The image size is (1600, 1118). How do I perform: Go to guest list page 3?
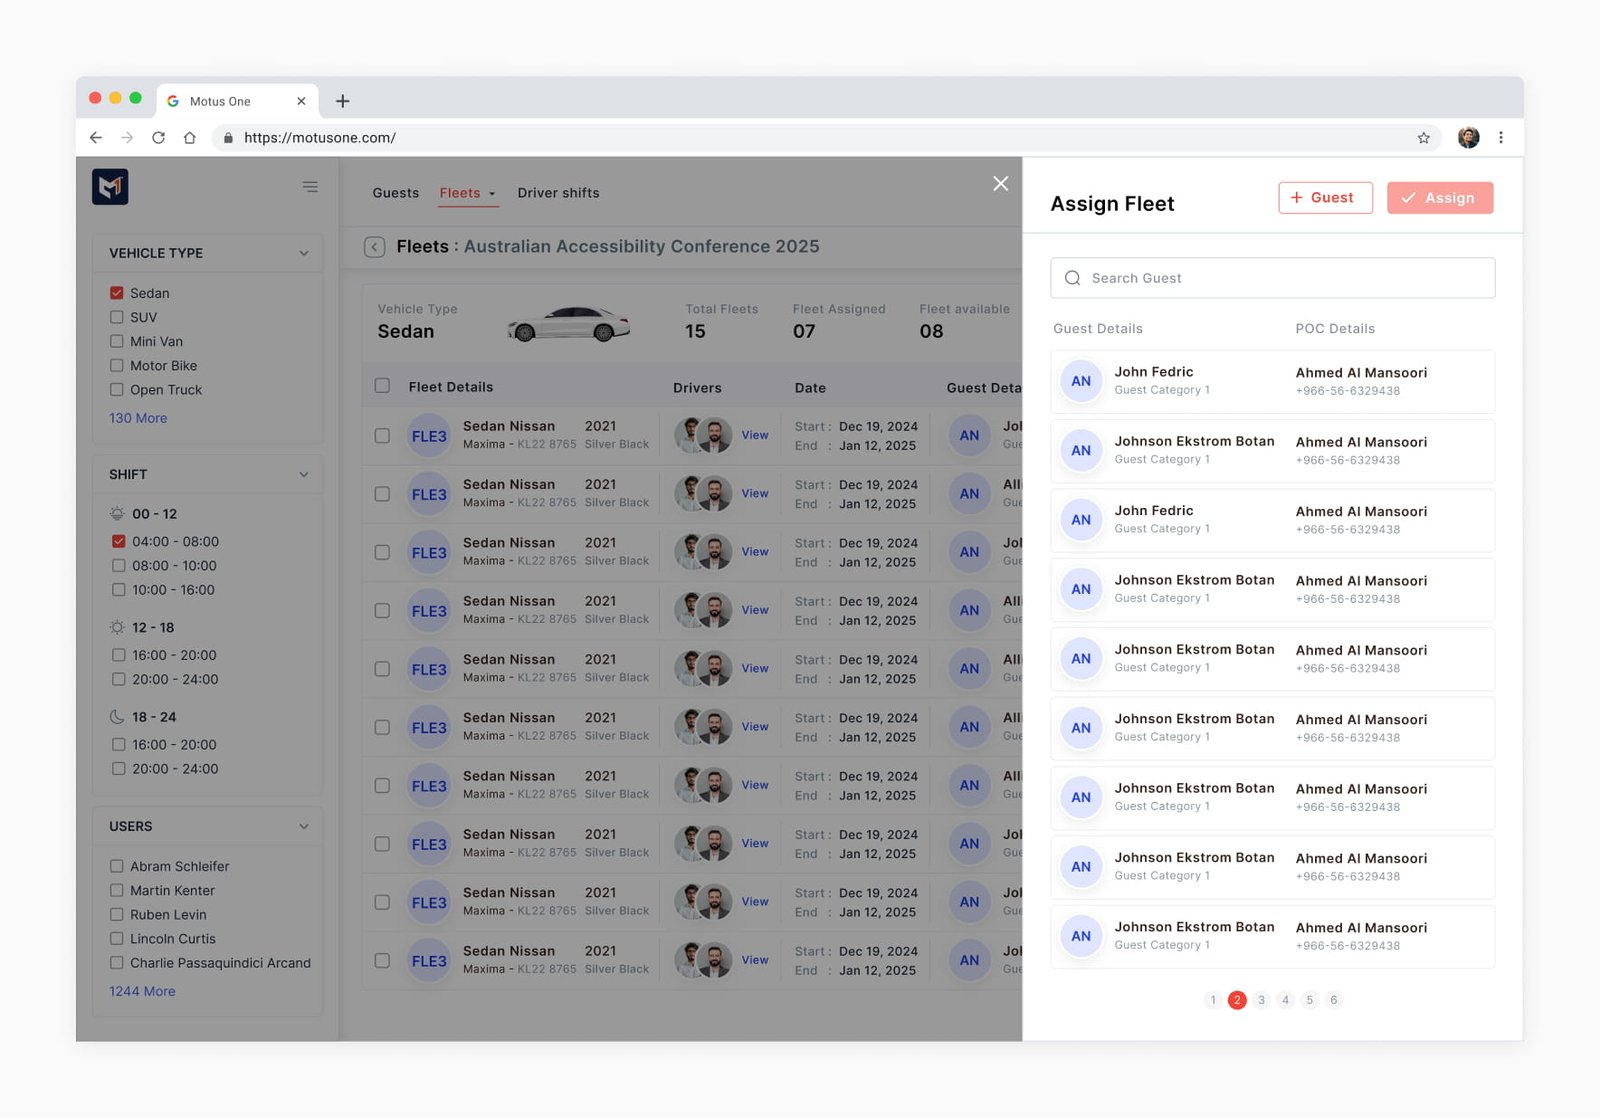click(1261, 1000)
